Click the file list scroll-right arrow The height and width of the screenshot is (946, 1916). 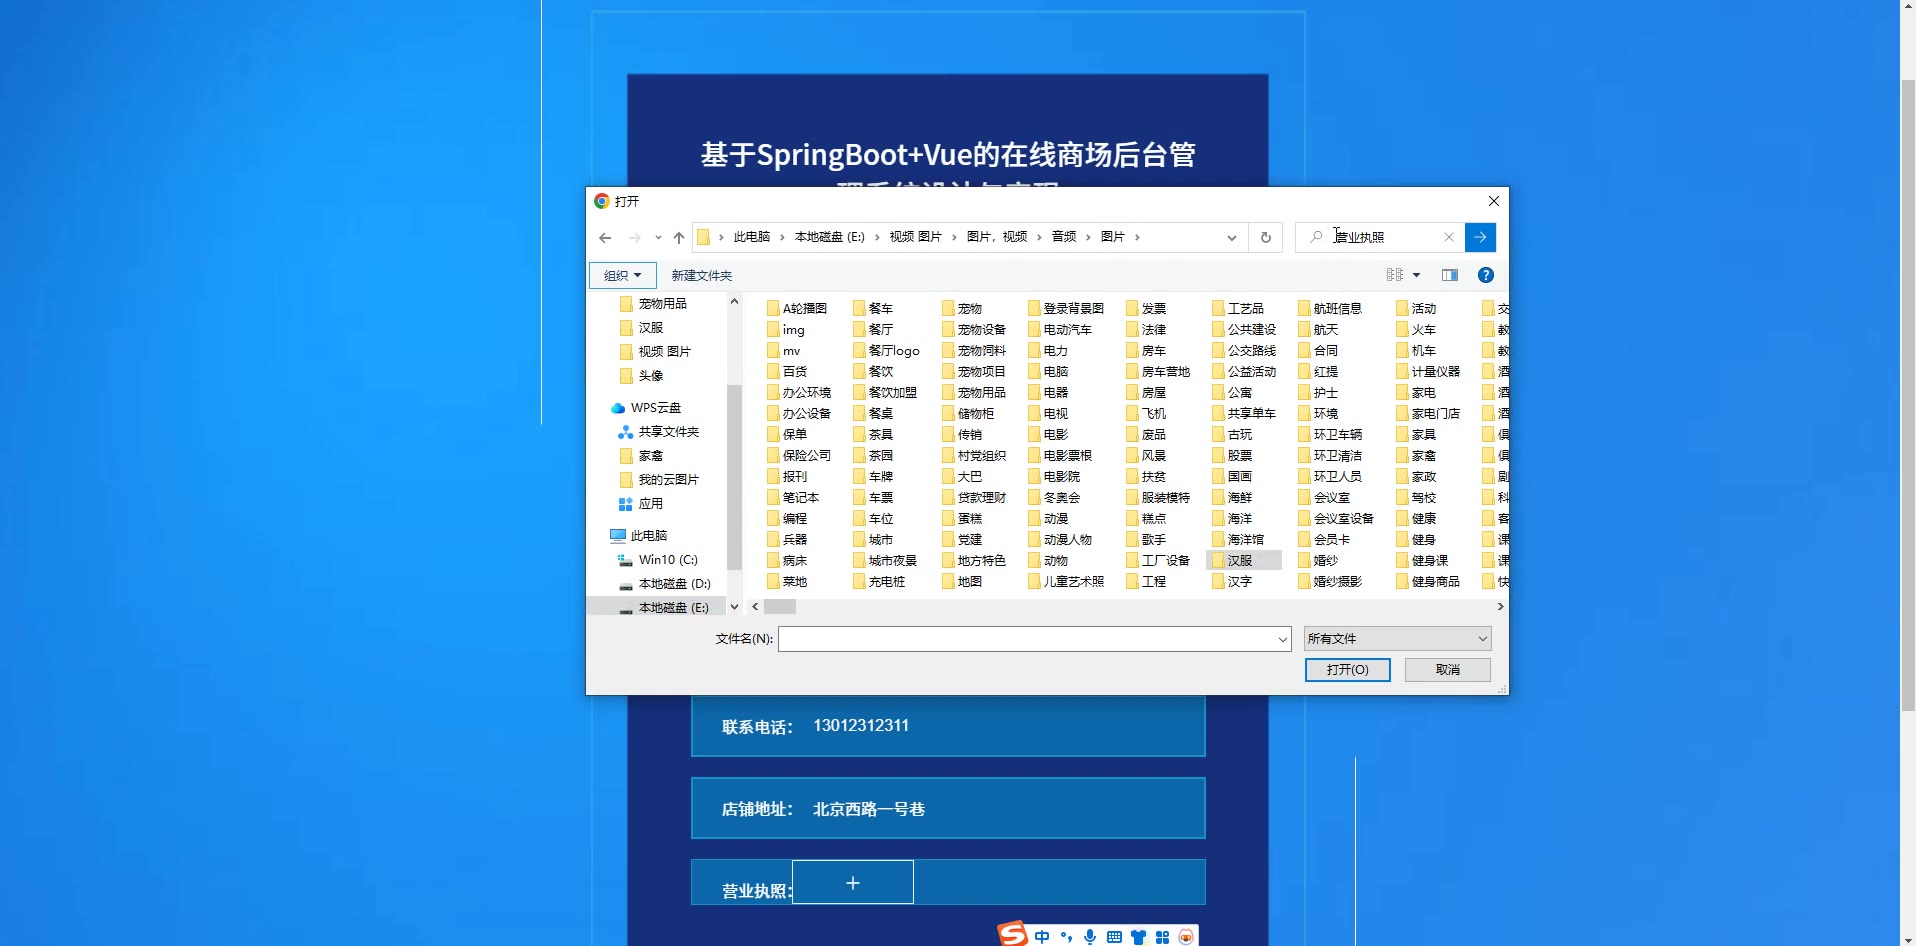[1500, 607]
